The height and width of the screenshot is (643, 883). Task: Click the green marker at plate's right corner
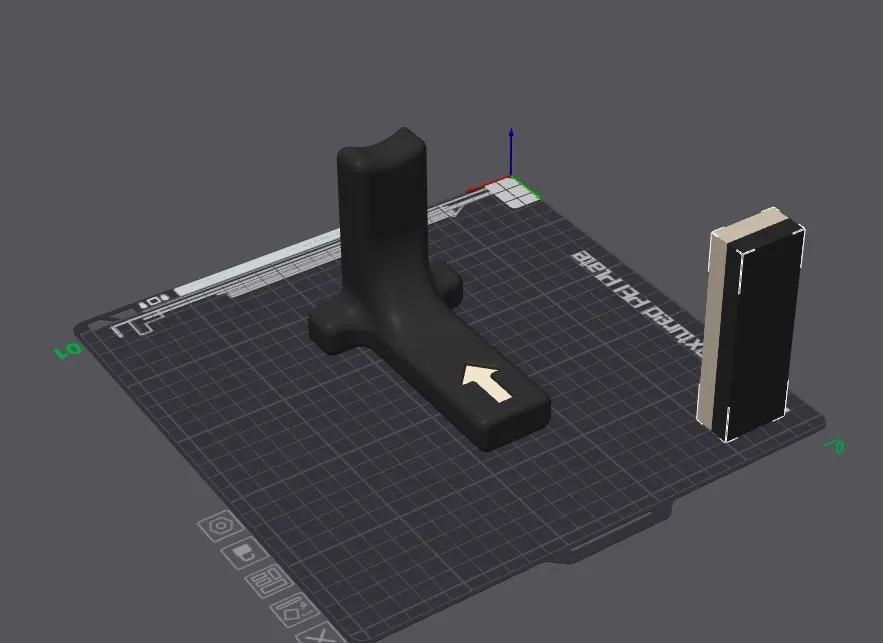click(x=835, y=446)
